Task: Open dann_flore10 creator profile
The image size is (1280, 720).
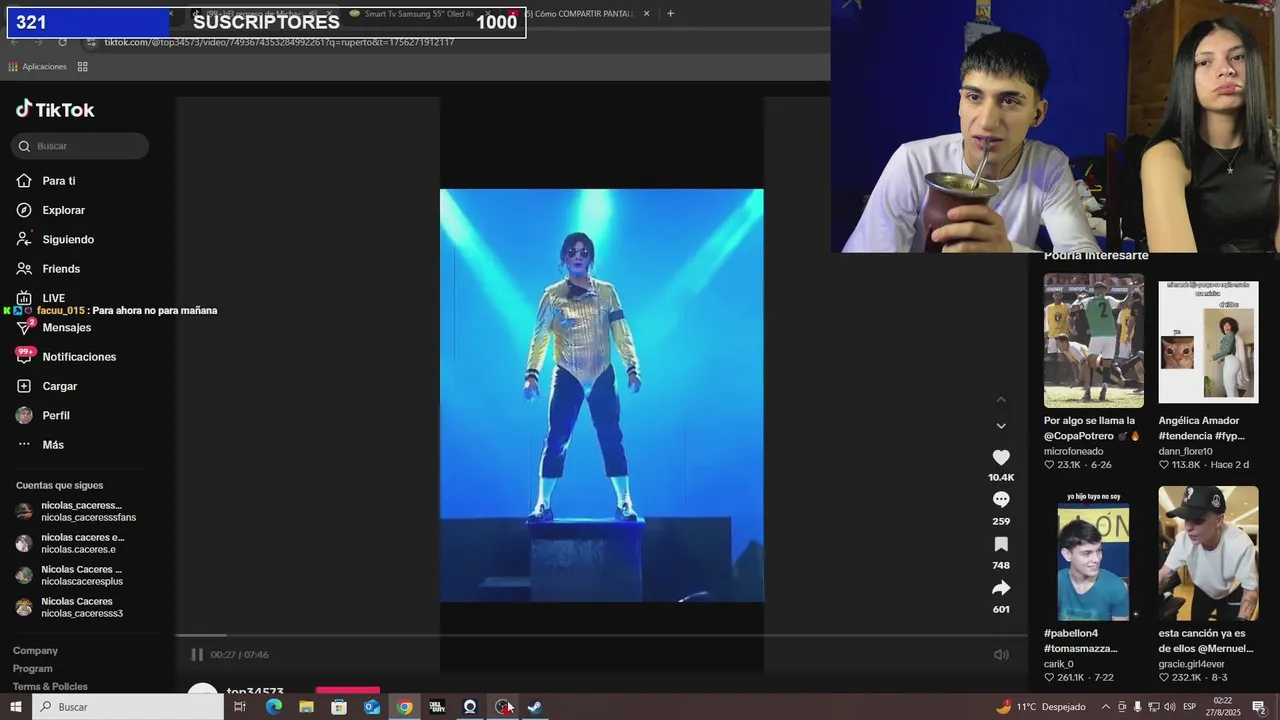Action: pyautogui.click(x=1185, y=452)
